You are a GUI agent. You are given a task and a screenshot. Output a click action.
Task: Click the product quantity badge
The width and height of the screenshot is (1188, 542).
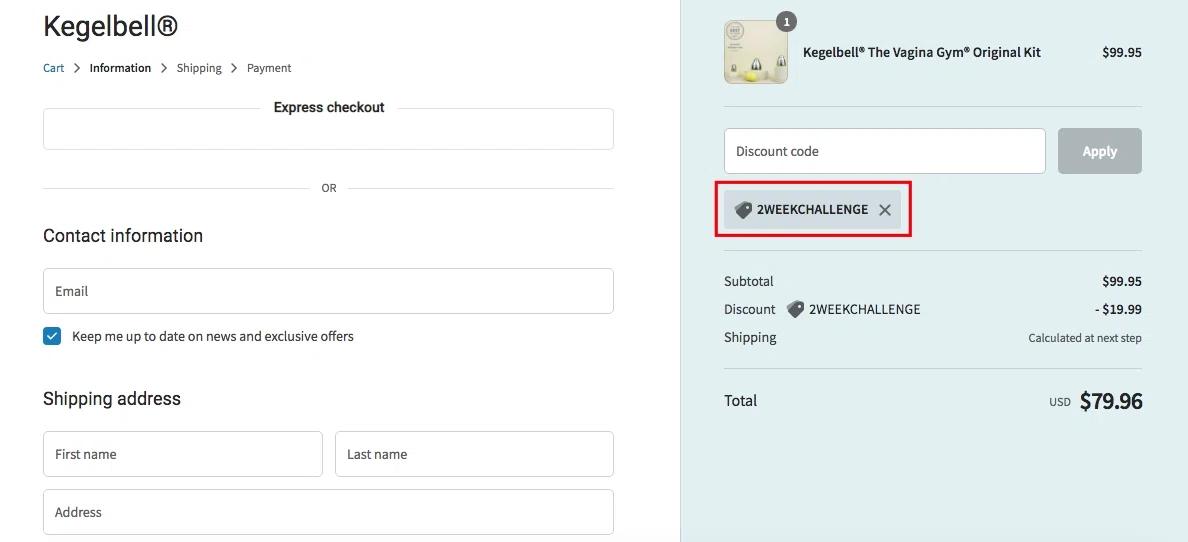click(786, 22)
